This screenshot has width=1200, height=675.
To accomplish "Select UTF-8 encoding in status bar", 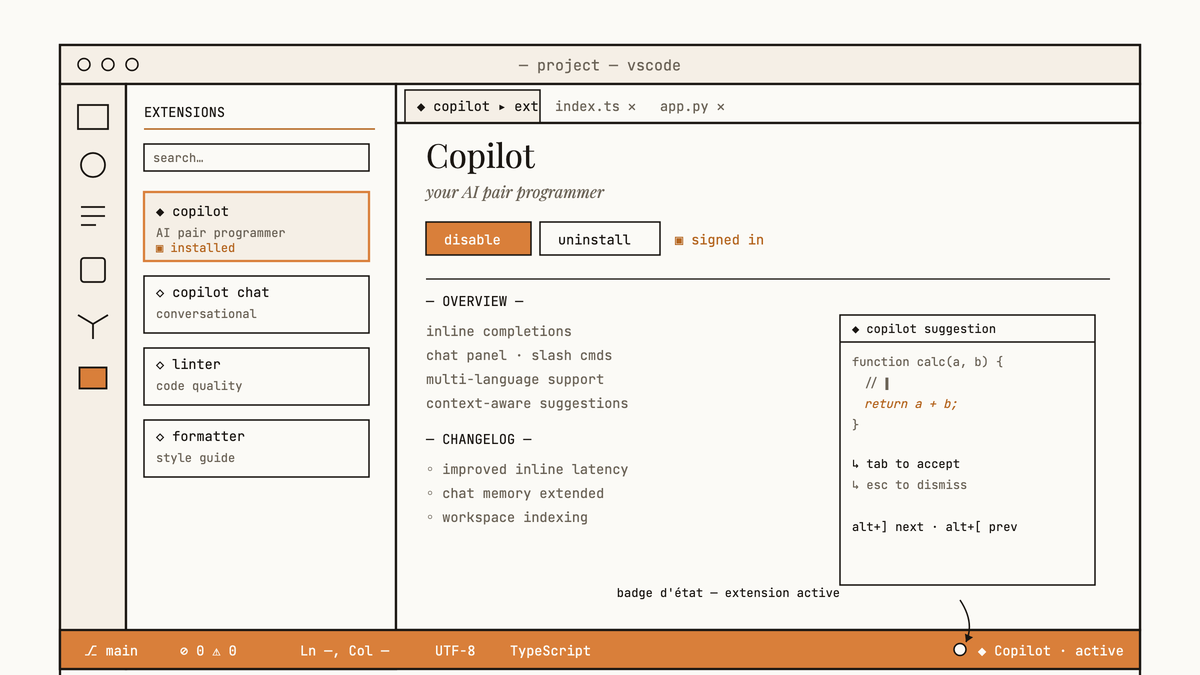I will point(455,651).
